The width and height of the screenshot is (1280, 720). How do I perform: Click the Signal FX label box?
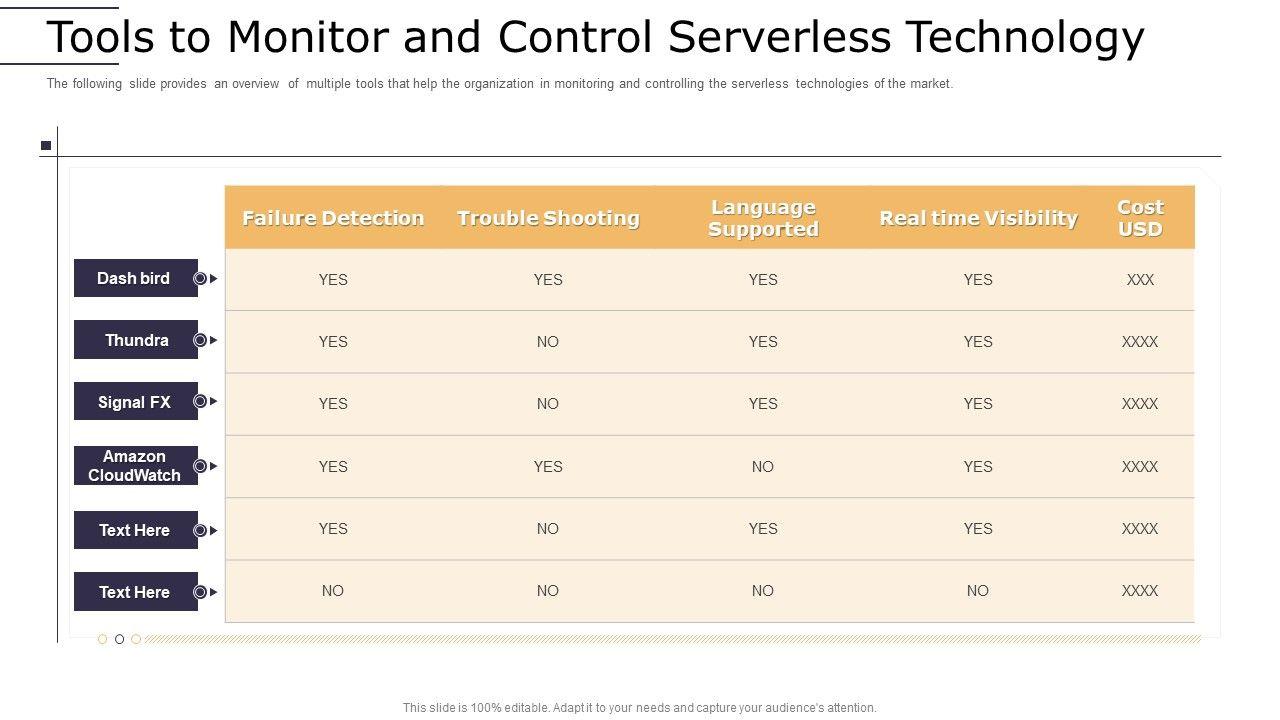point(135,402)
